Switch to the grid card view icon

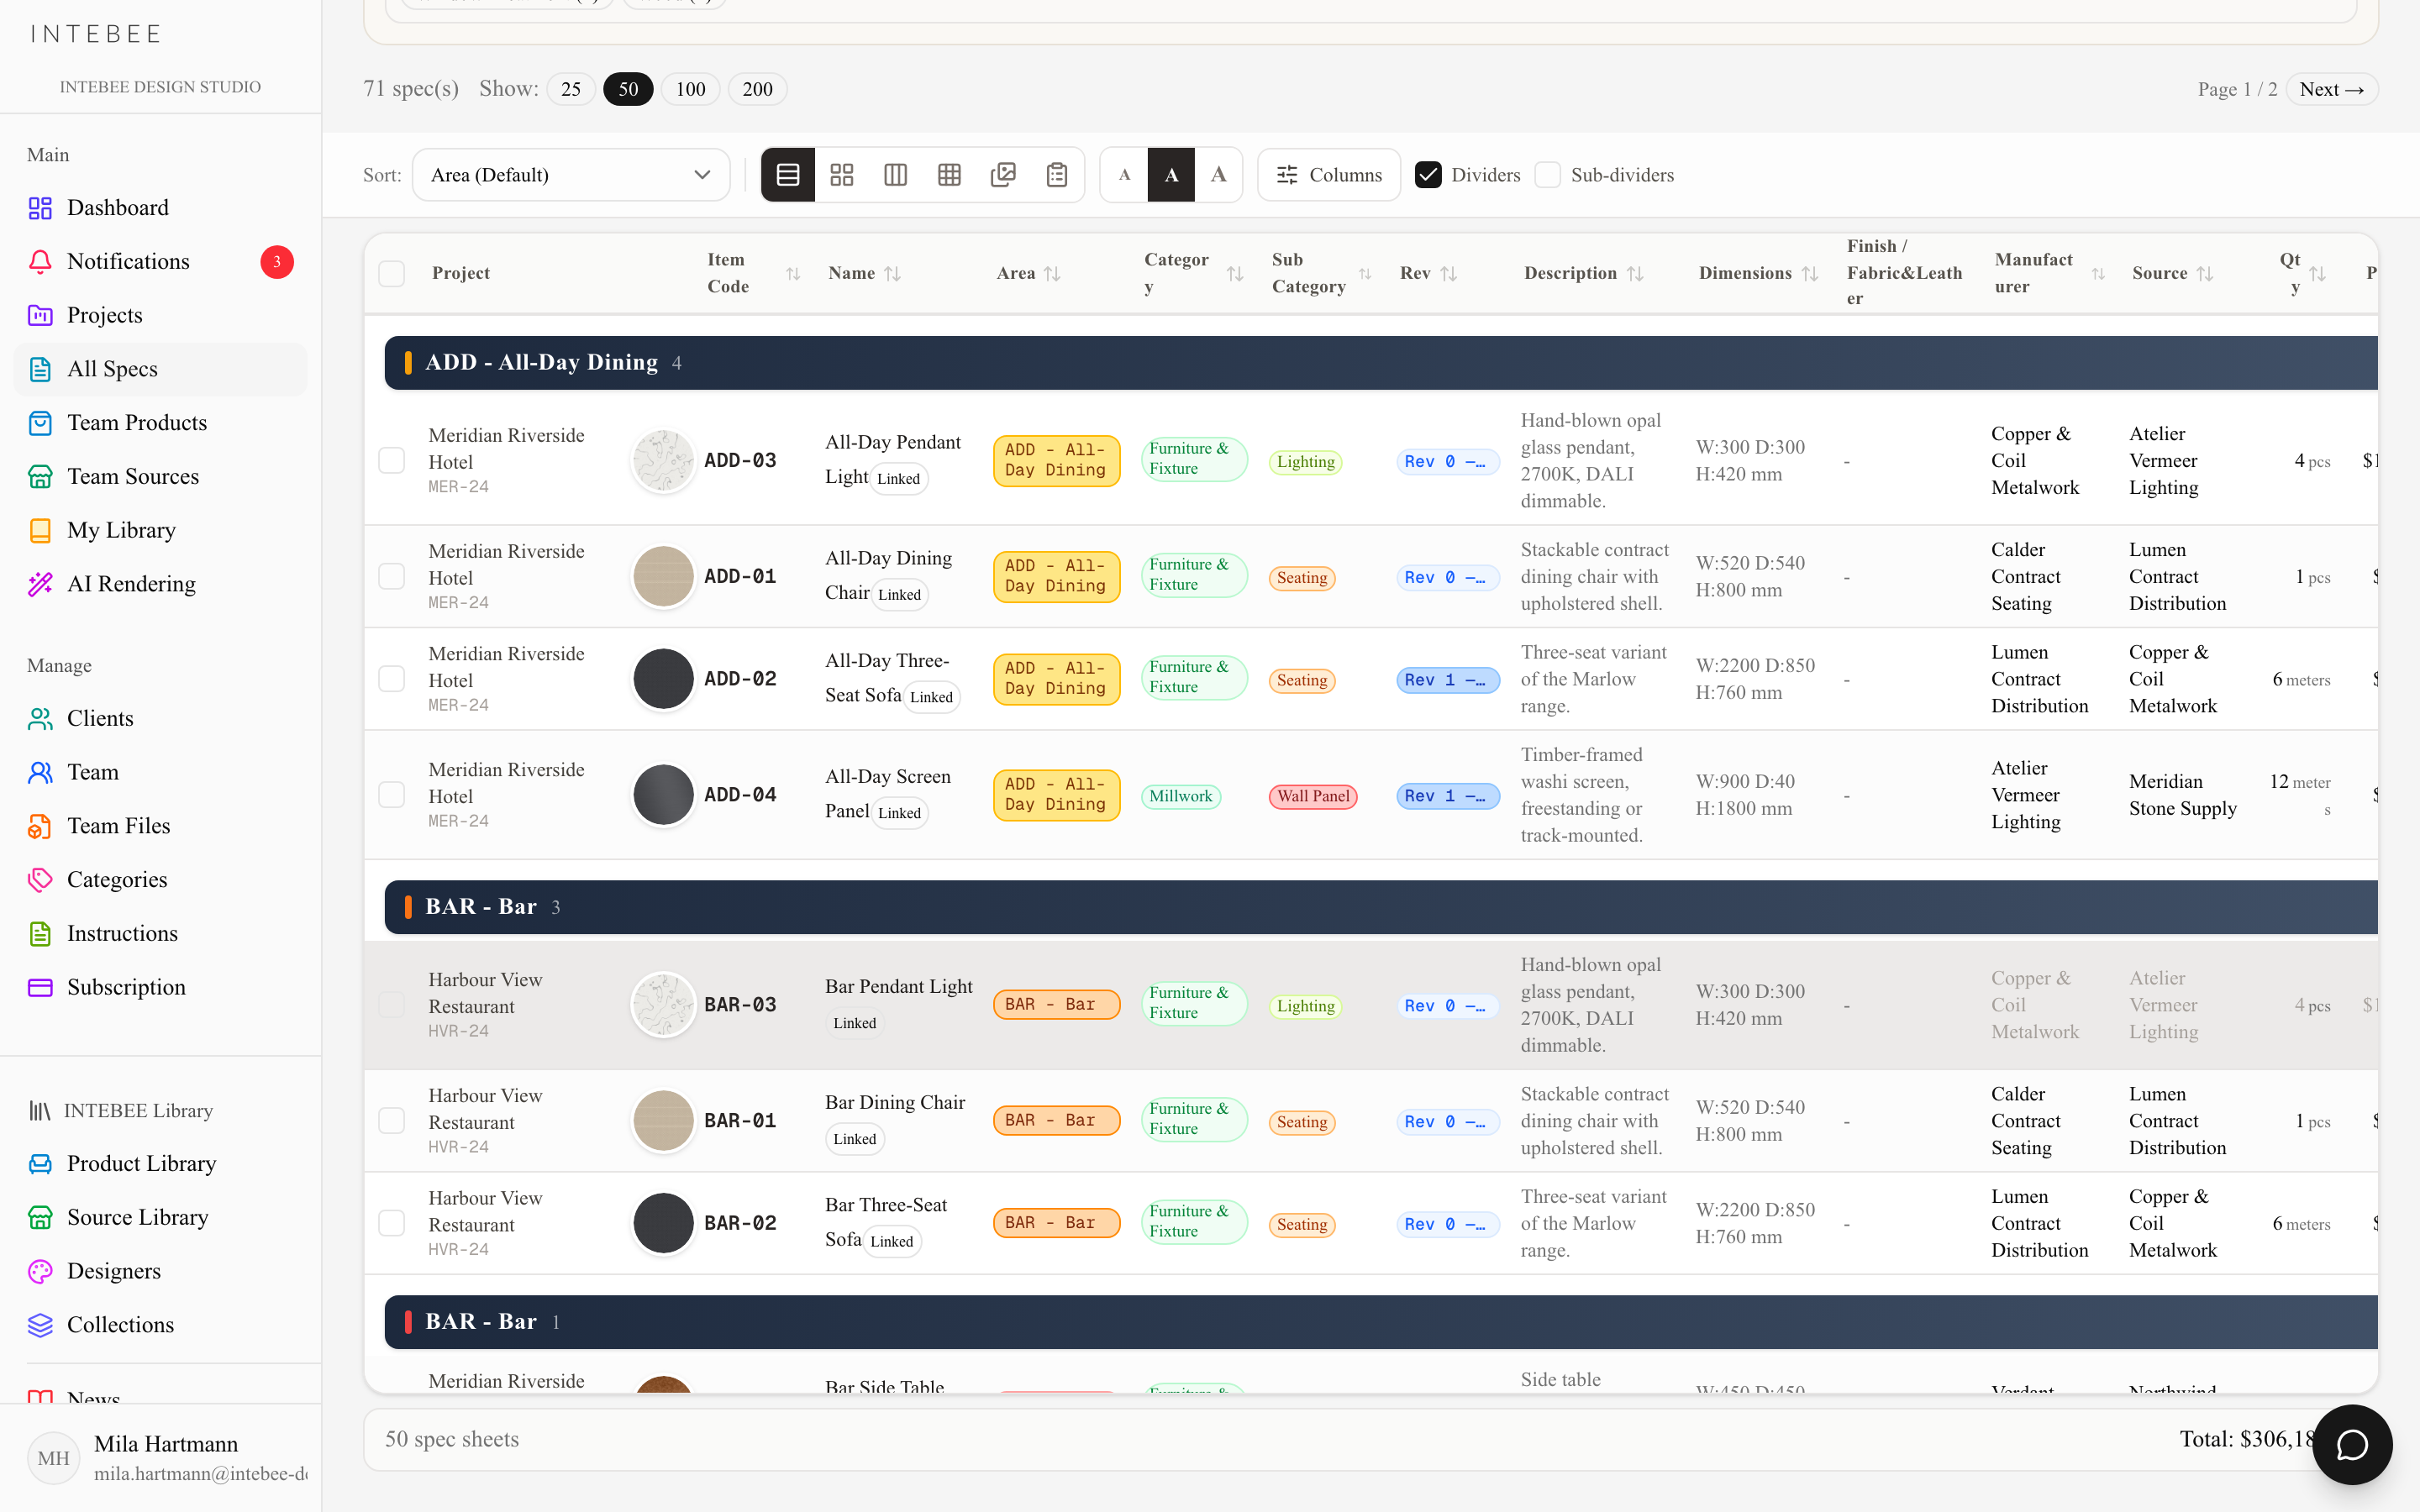click(x=842, y=175)
